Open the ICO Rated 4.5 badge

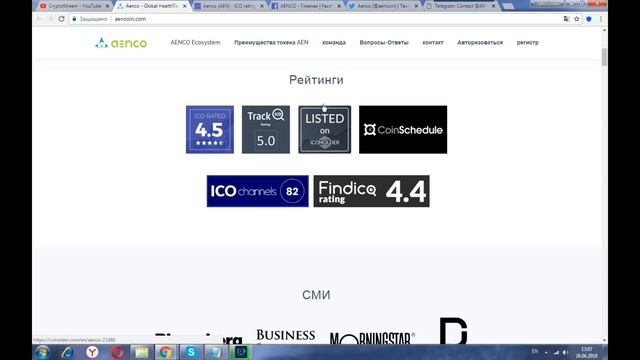210,129
